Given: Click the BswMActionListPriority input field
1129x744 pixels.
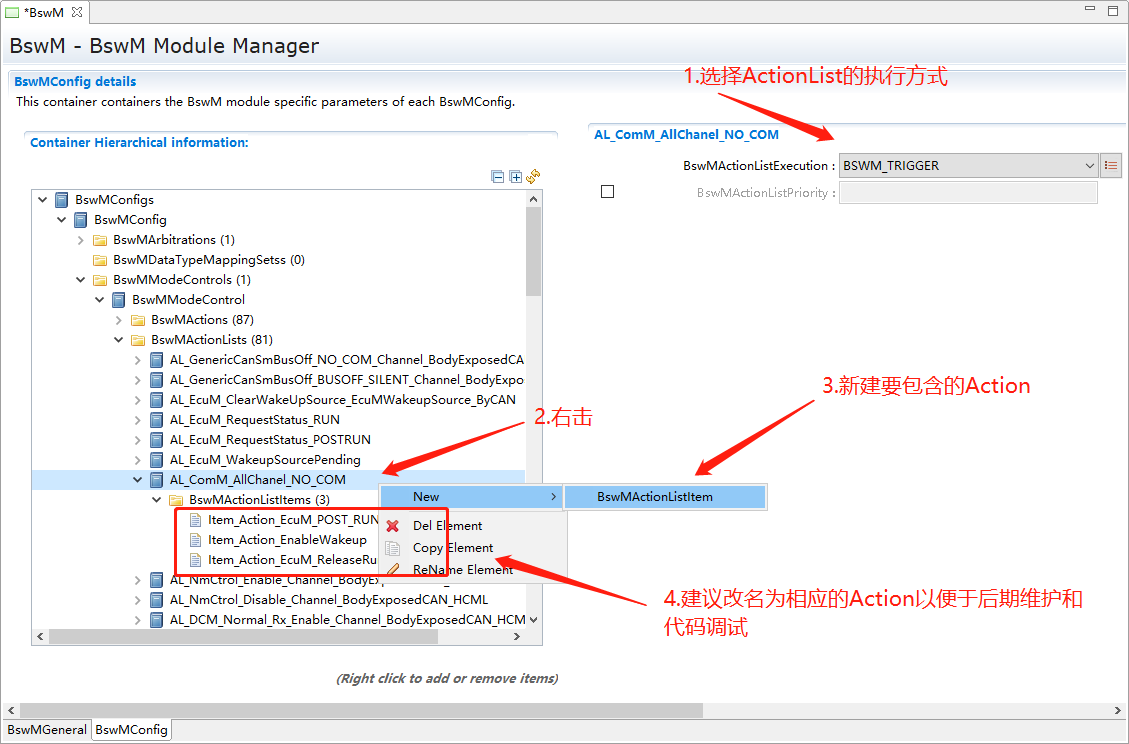Looking at the screenshot, I should [x=968, y=193].
